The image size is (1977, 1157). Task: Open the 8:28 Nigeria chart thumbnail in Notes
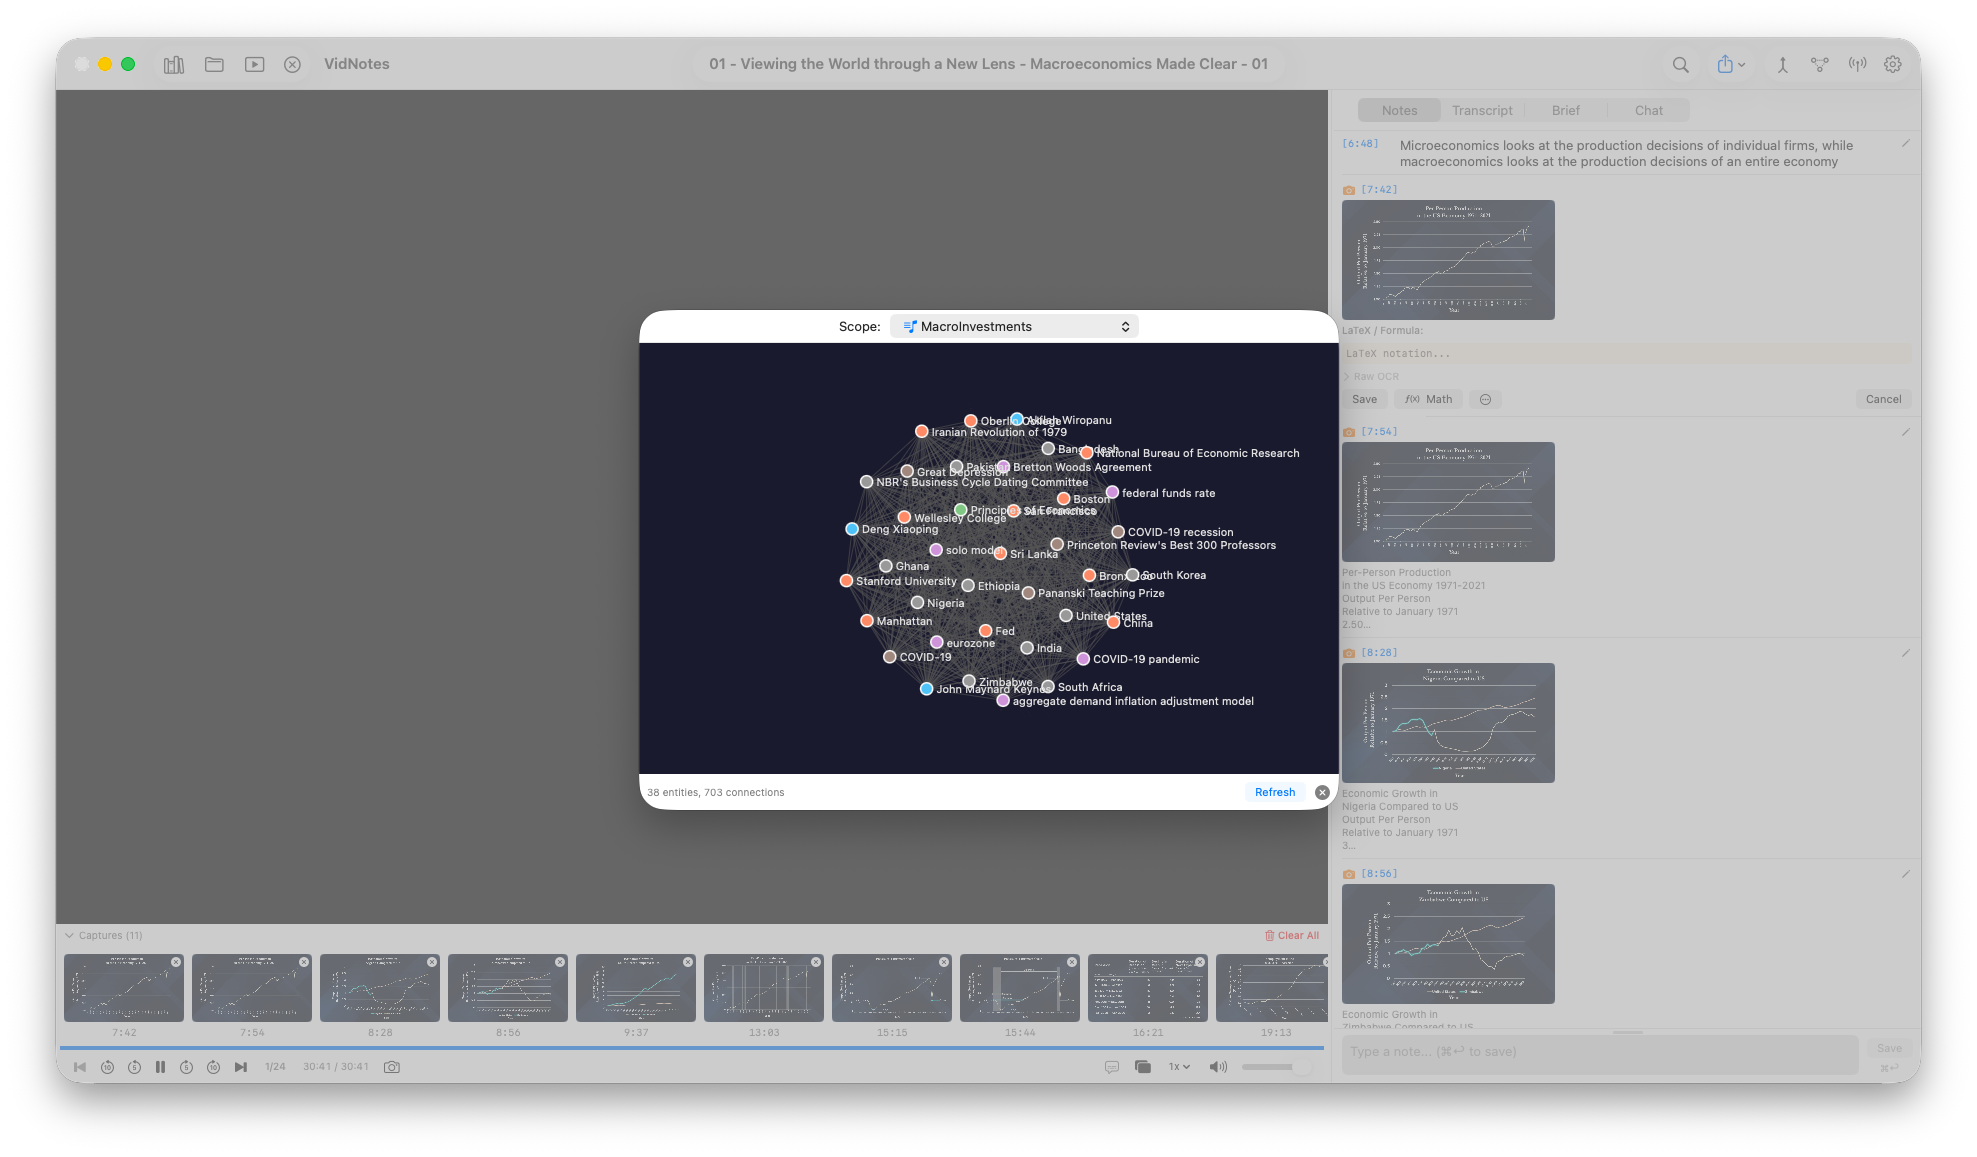point(1448,723)
